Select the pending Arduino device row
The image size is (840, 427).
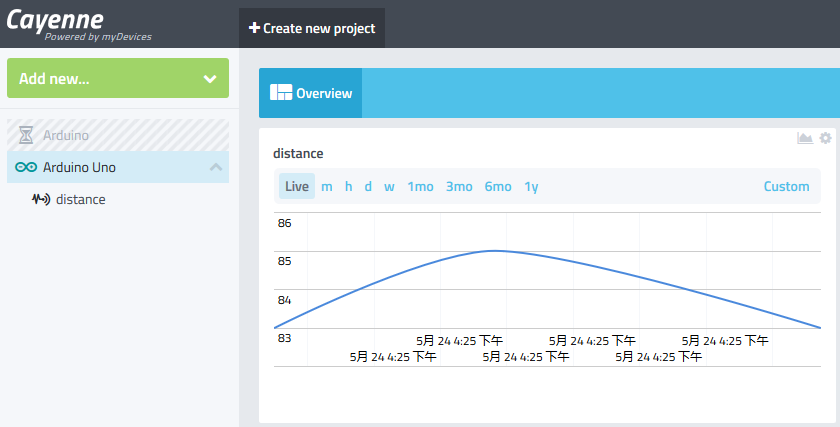[118, 135]
